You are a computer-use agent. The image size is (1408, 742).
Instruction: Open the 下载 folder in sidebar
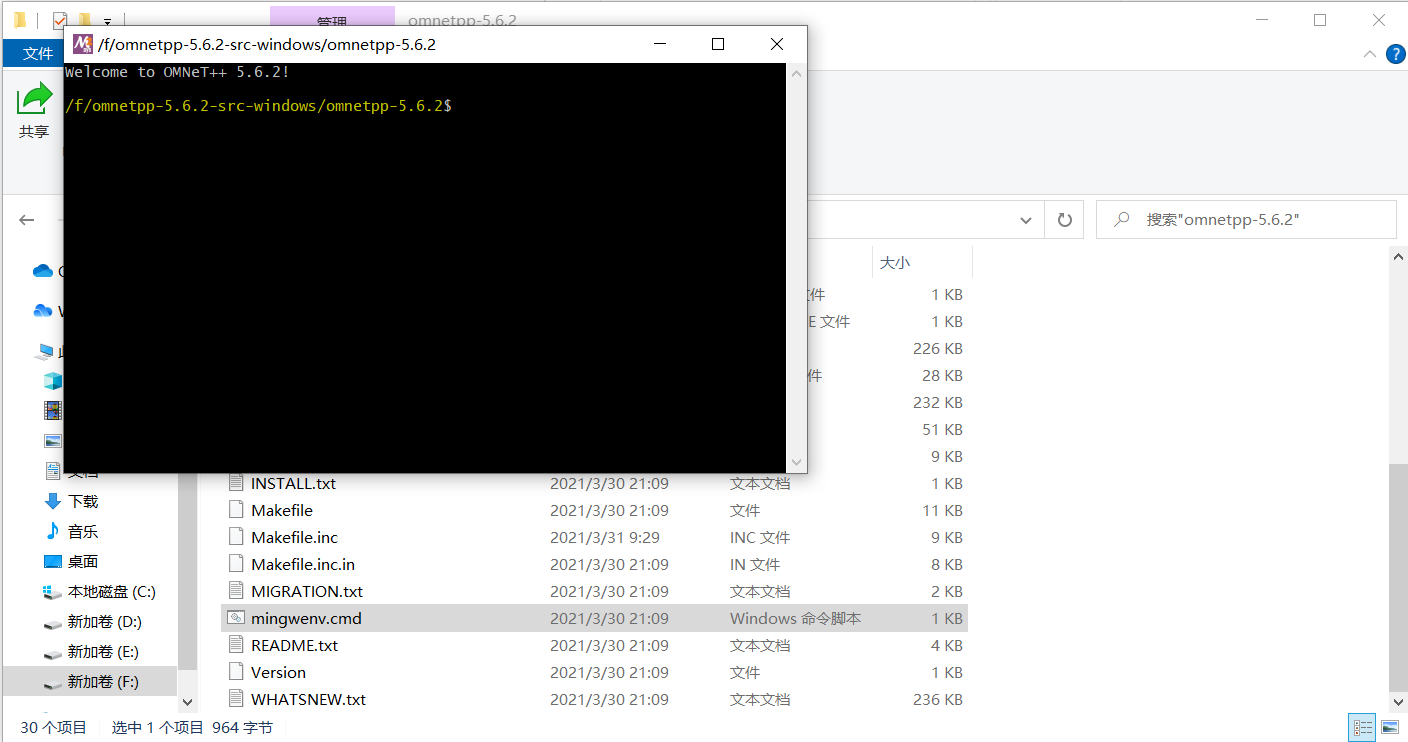[x=82, y=500]
